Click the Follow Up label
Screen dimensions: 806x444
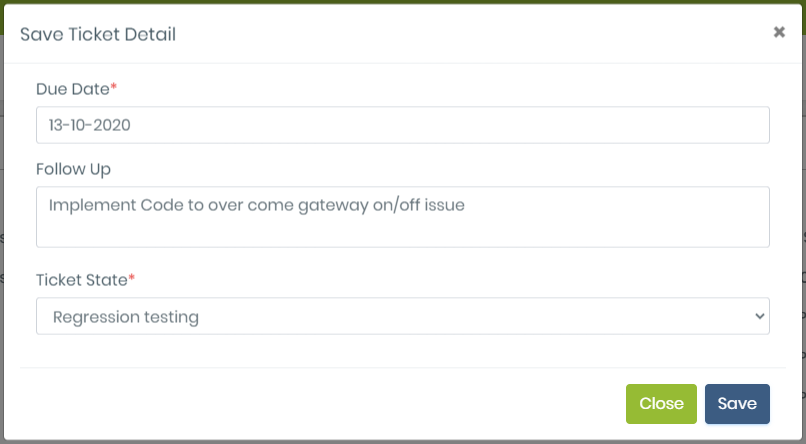click(73, 169)
